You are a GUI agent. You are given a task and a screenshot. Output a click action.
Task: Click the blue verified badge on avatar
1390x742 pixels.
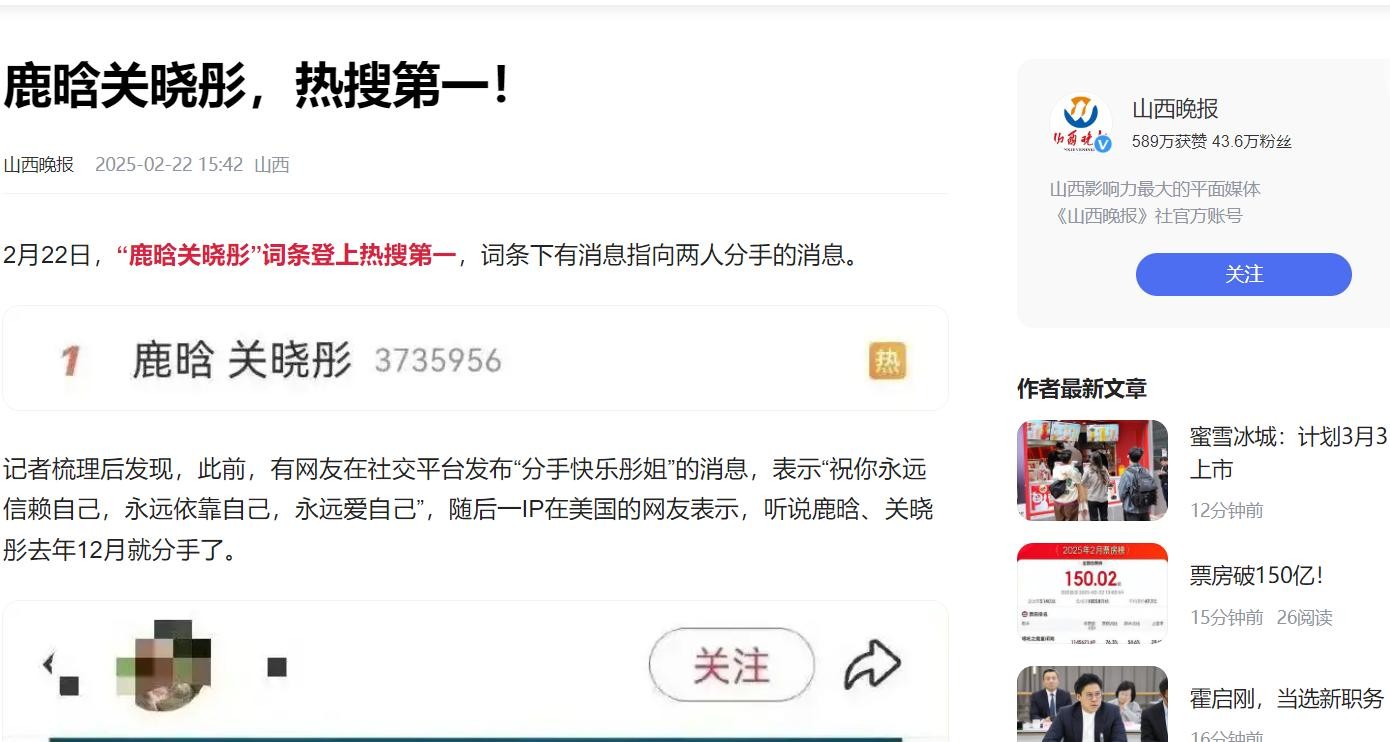coord(1103,144)
